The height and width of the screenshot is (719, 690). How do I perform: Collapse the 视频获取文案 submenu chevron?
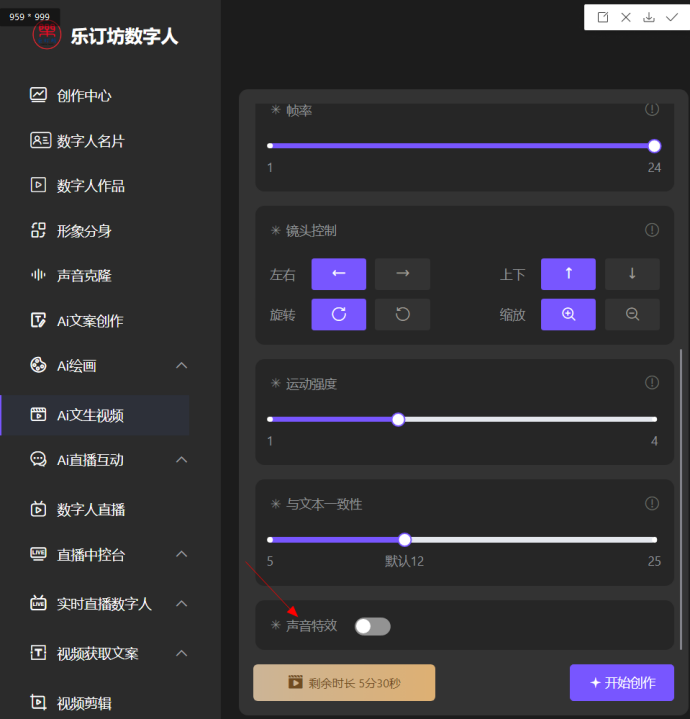click(182, 653)
